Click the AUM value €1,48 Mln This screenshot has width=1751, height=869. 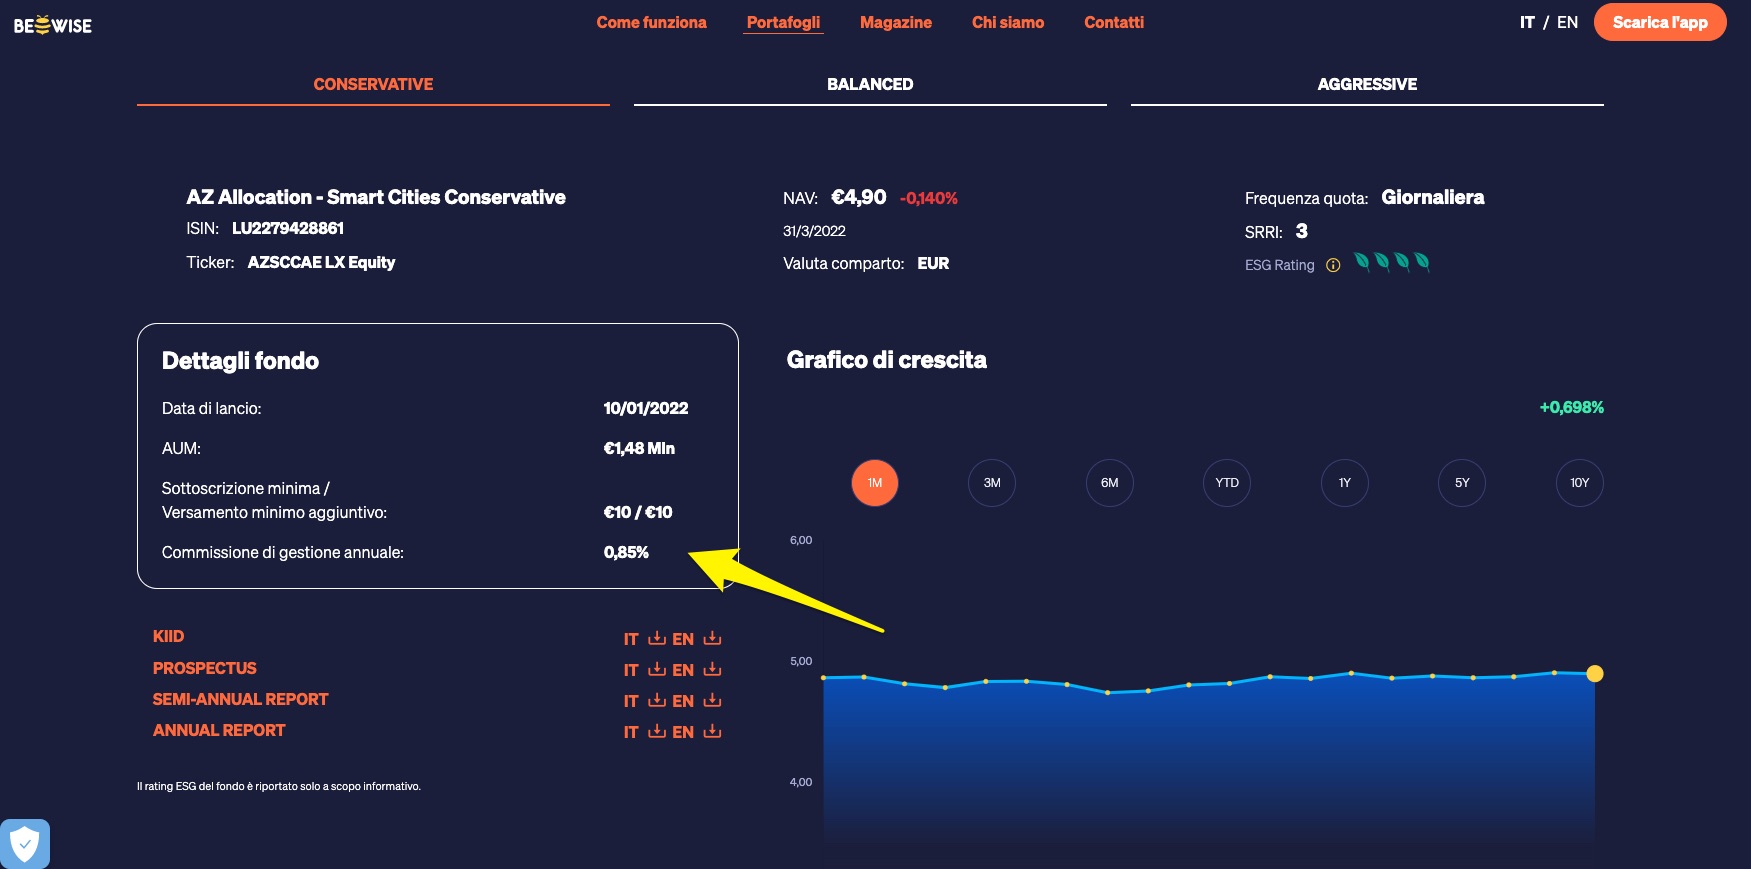[x=639, y=448]
